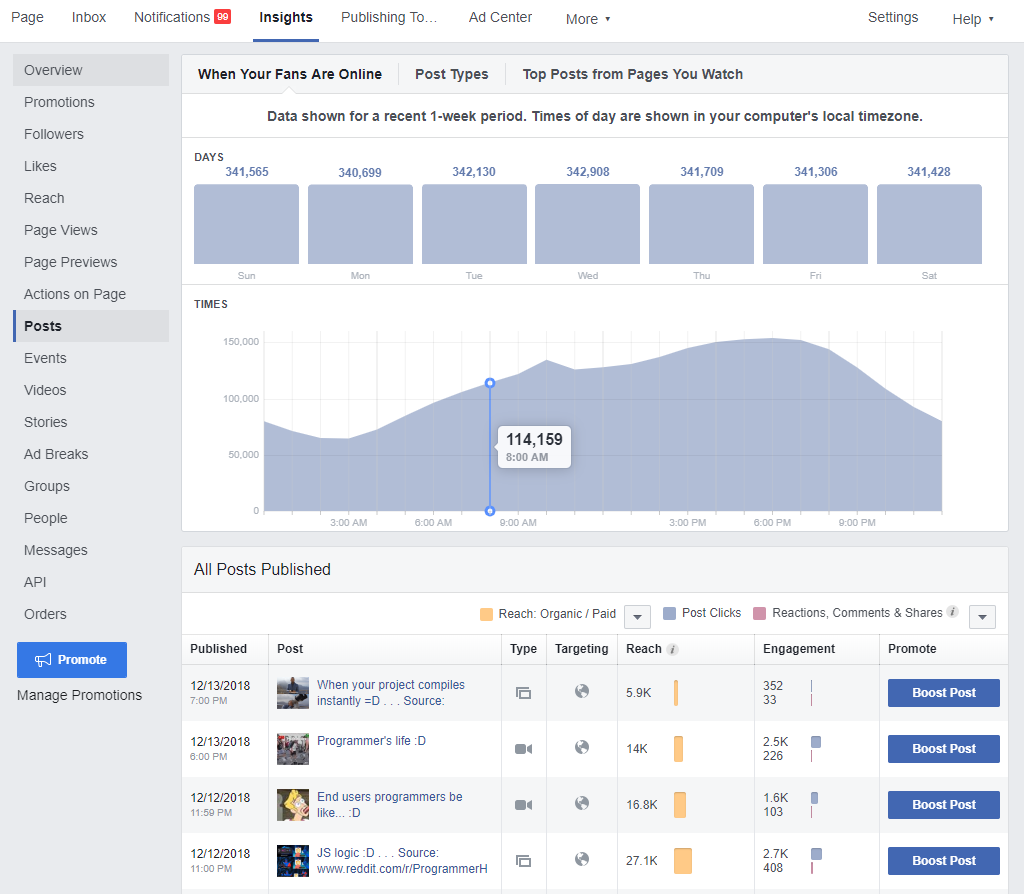Open the Manage Promotions link
This screenshot has height=894, width=1024.
tap(79, 695)
